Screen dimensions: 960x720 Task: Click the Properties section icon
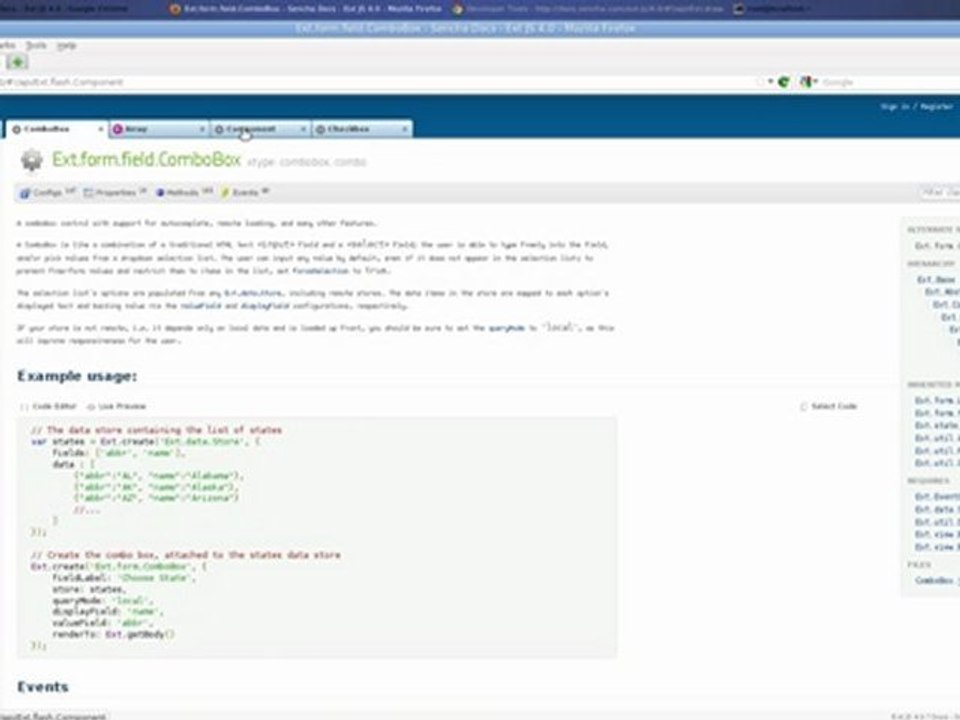click(x=89, y=193)
